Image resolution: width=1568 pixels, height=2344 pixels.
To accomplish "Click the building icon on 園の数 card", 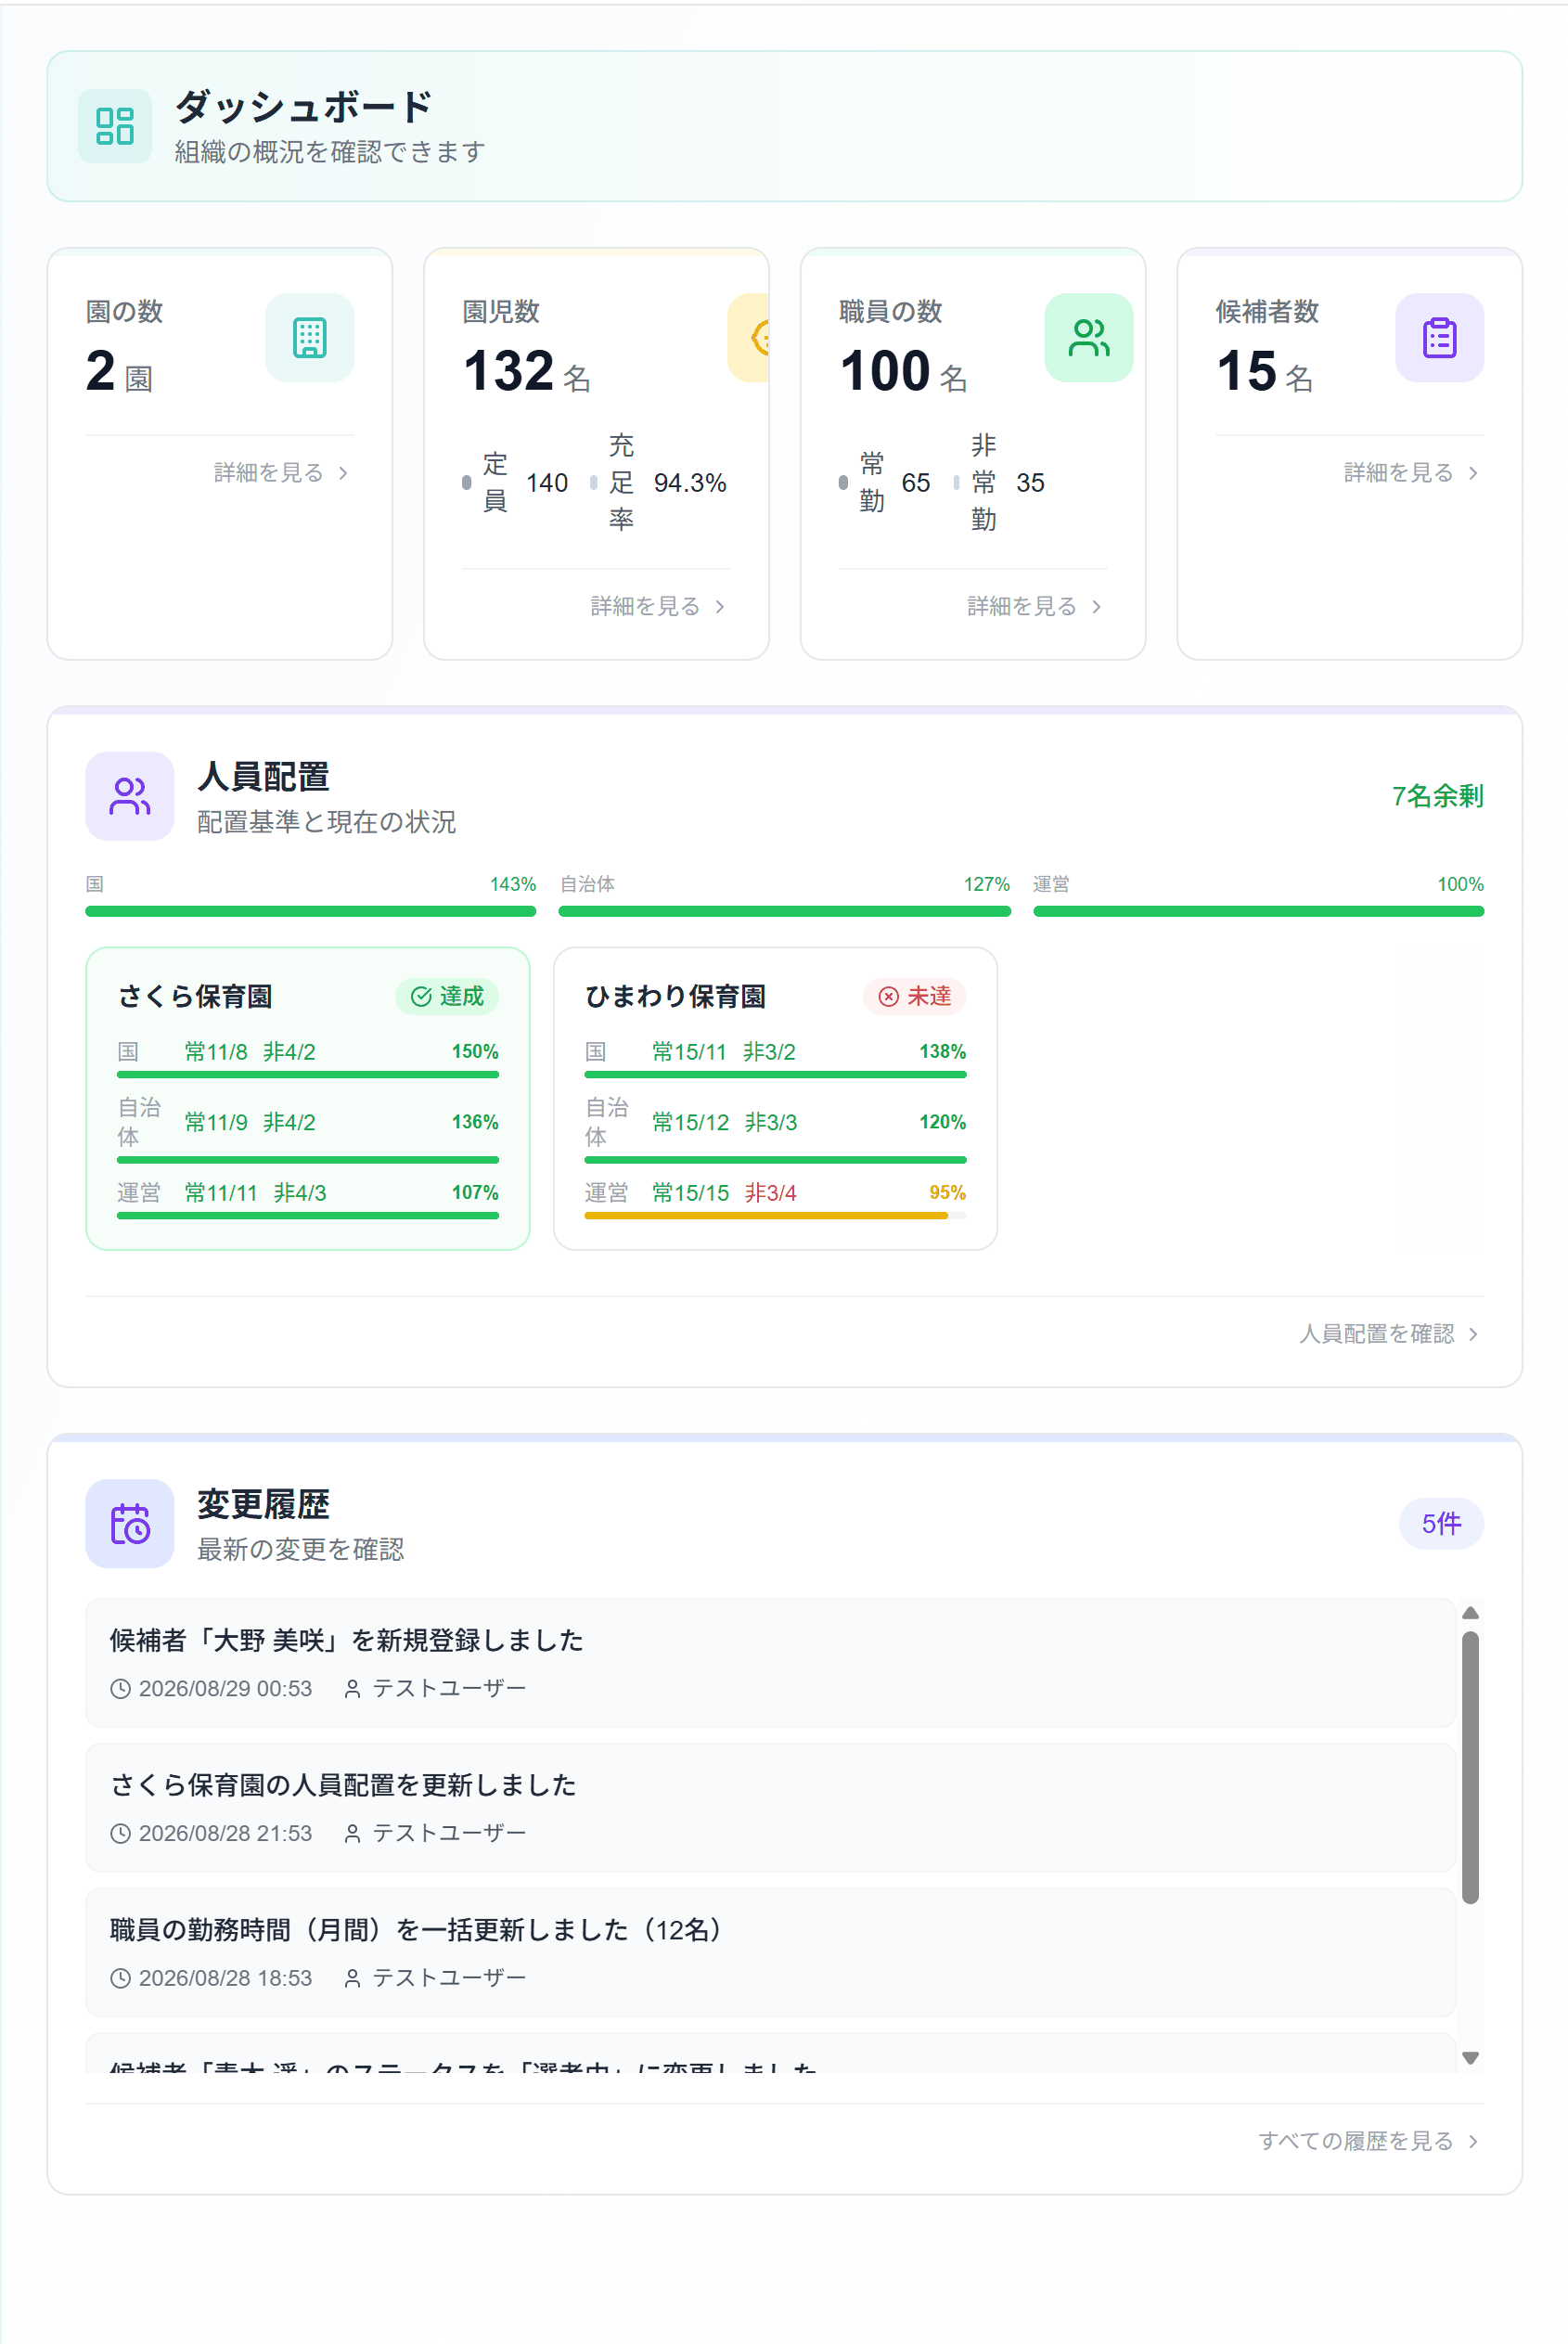I will [310, 337].
